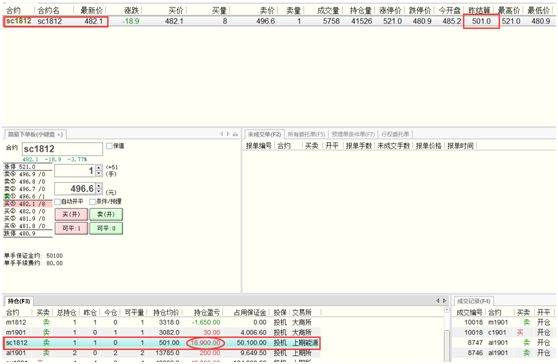Select the sc1812 row in positions list
This screenshot has width=558, height=364.
point(162,343)
